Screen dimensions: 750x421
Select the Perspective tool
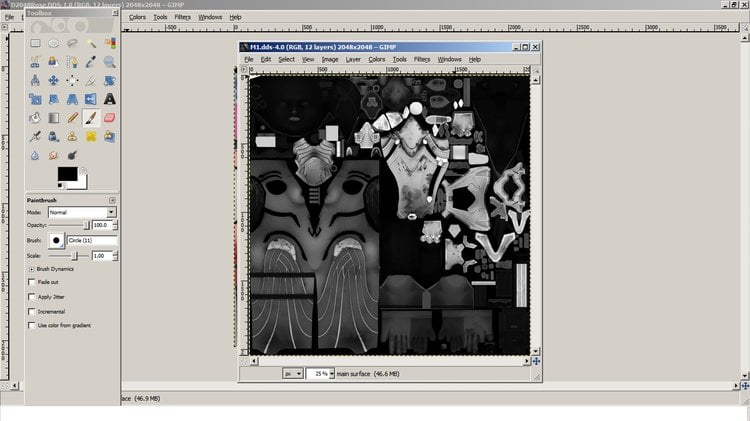pyautogui.click(x=72, y=100)
